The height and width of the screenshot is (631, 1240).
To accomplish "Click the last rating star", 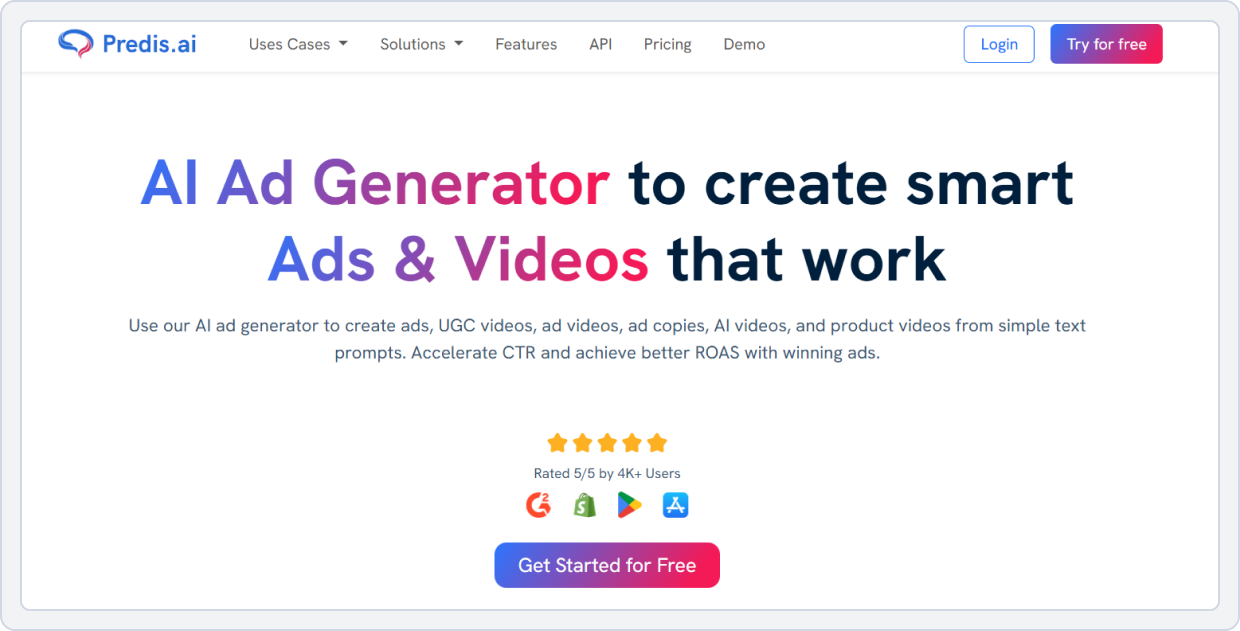I will point(656,442).
